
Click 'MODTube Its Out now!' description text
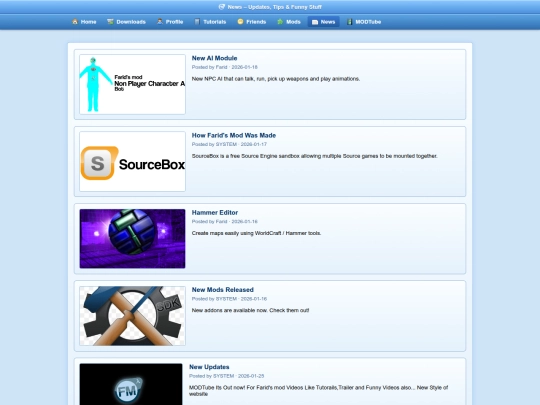(x=319, y=391)
